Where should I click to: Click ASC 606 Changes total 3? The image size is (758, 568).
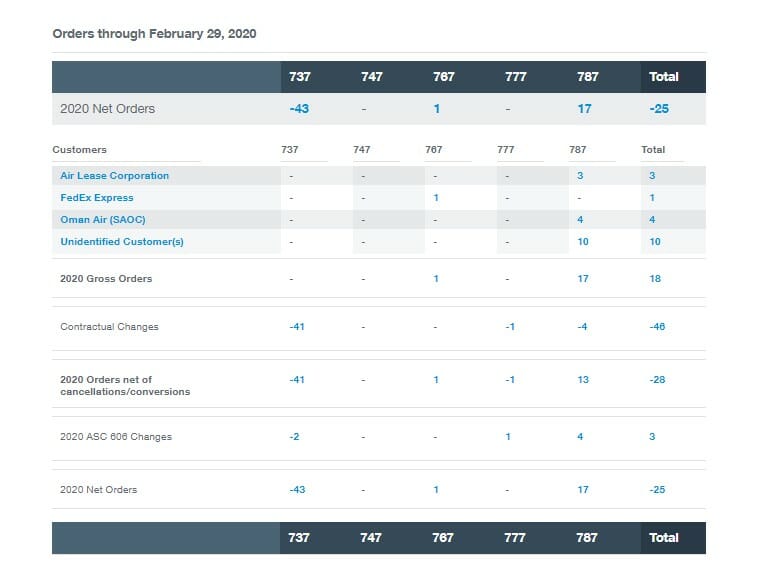tap(652, 437)
